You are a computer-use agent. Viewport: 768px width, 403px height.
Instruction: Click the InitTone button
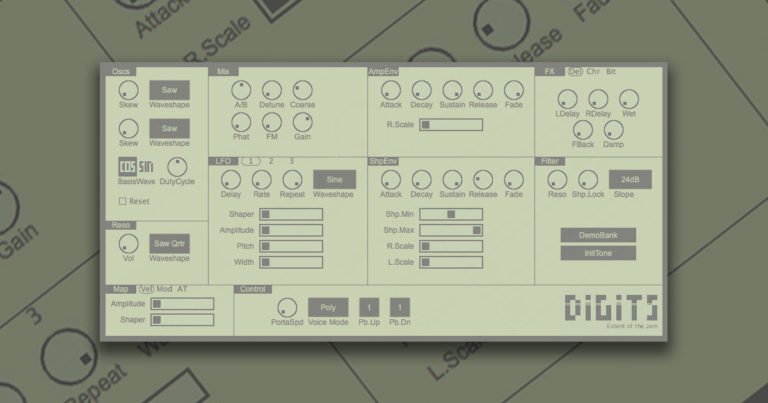coord(598,253)
